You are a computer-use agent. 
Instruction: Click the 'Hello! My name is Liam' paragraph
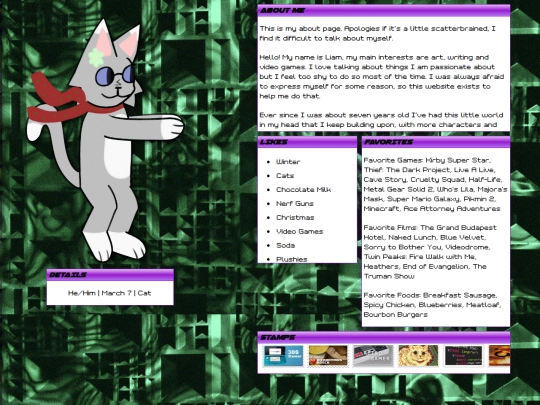click(x=382, y=76)
